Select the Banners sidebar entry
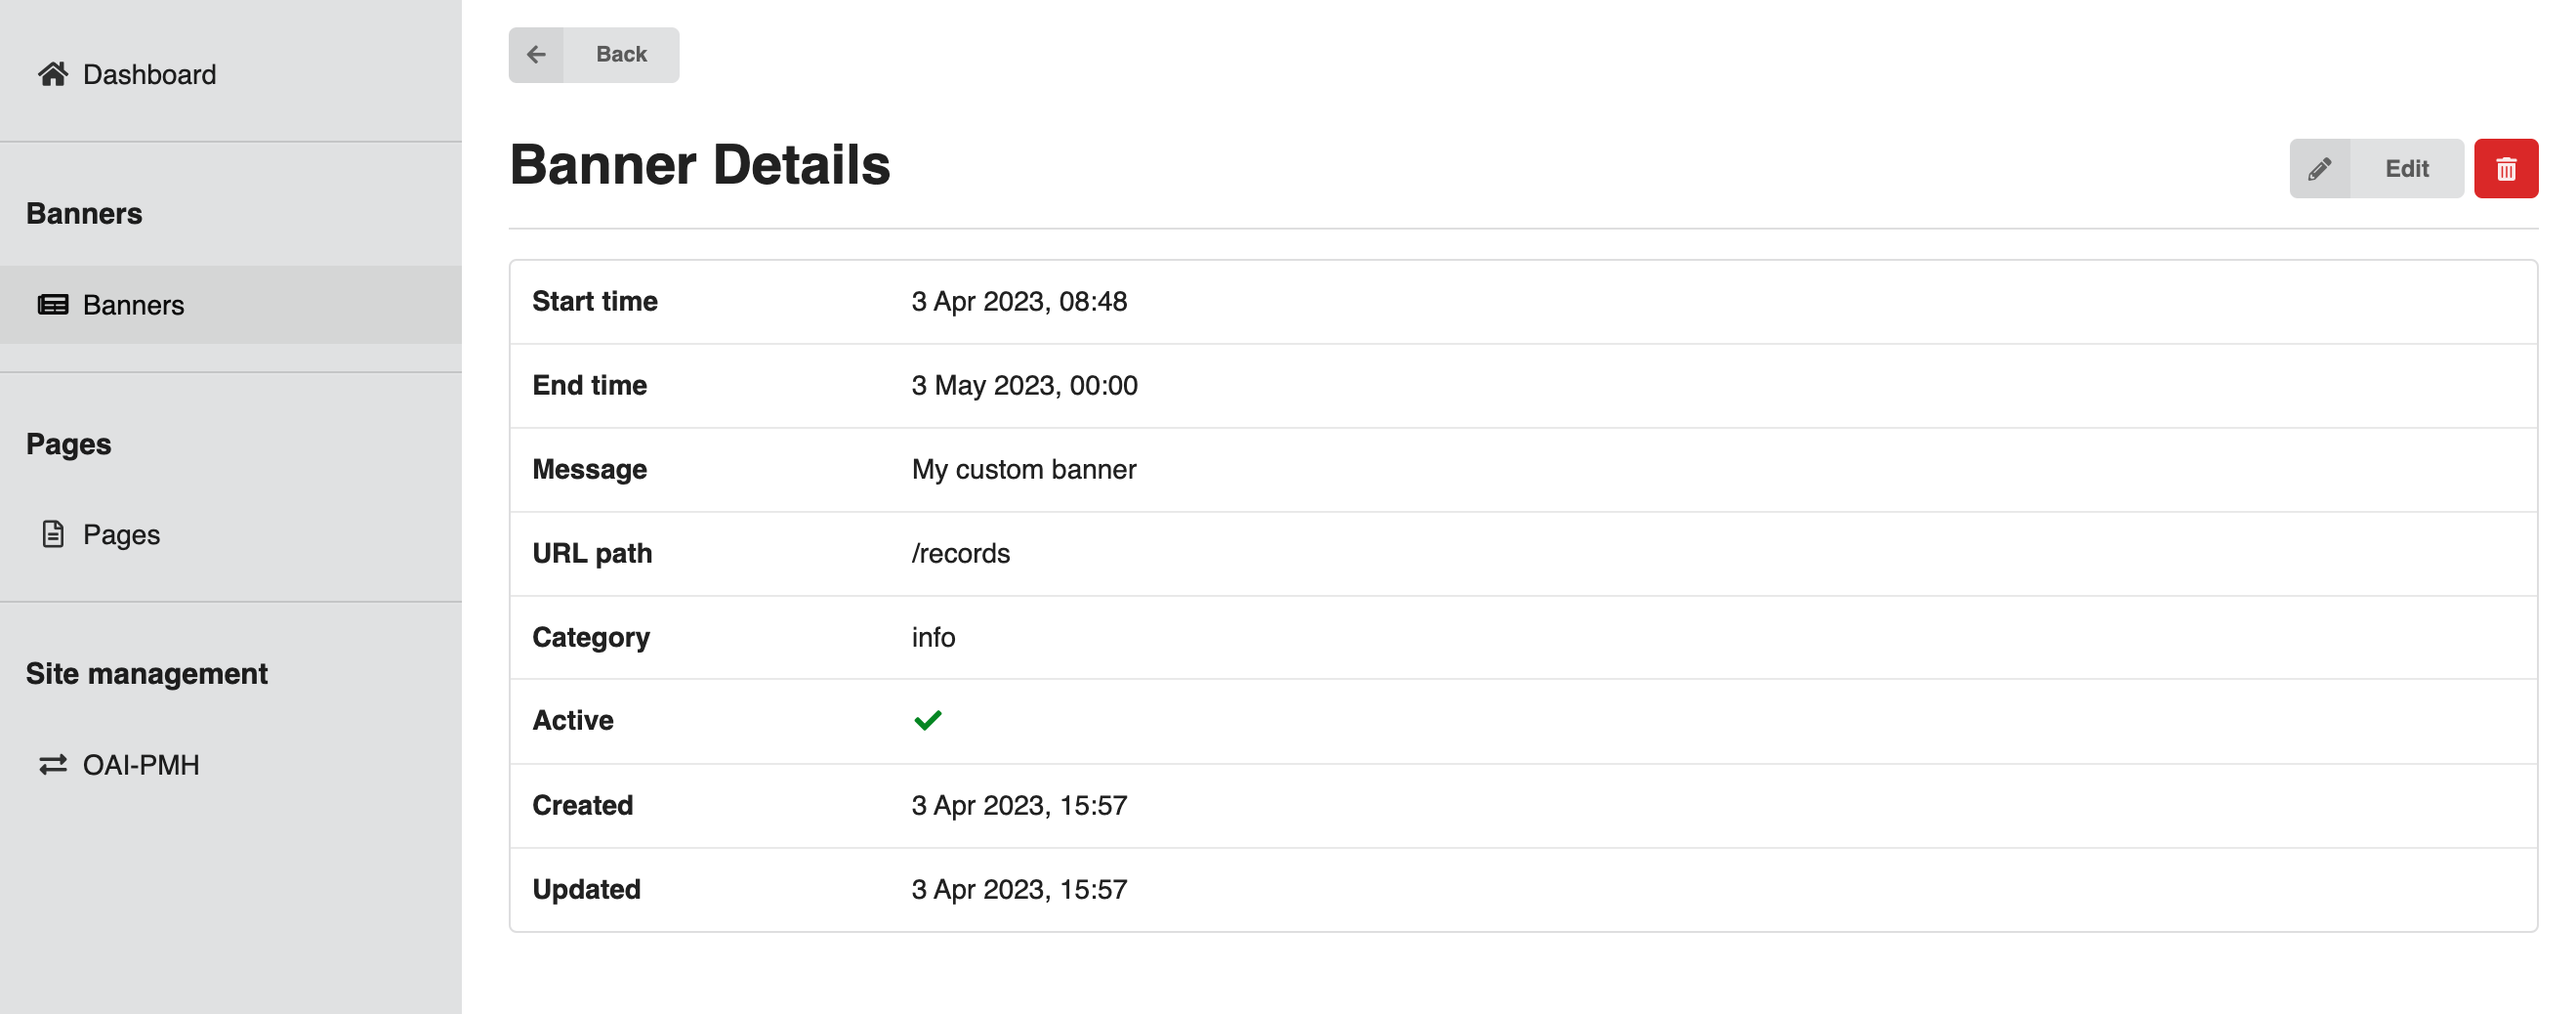The height and width of the screenshot is (1014, 2576). tap(231, 305)
